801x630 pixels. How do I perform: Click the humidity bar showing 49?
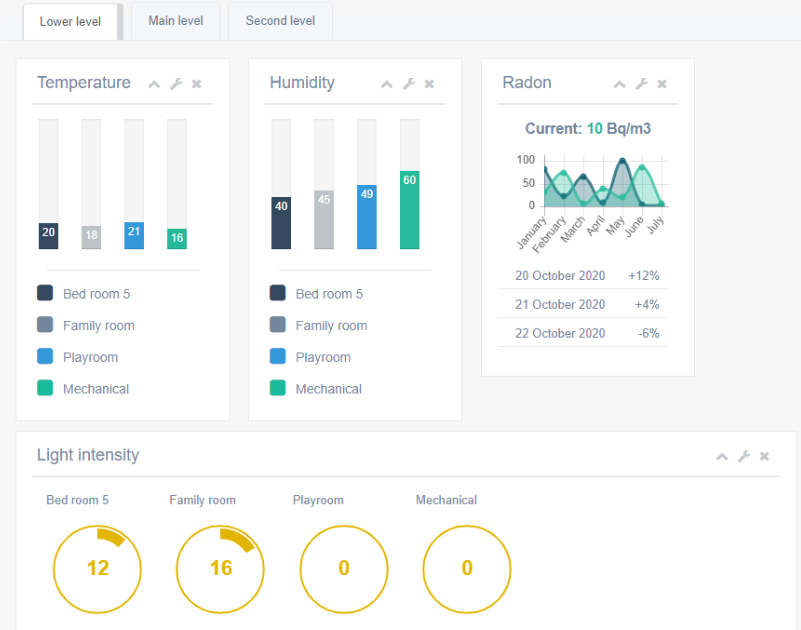pos(367,217)
